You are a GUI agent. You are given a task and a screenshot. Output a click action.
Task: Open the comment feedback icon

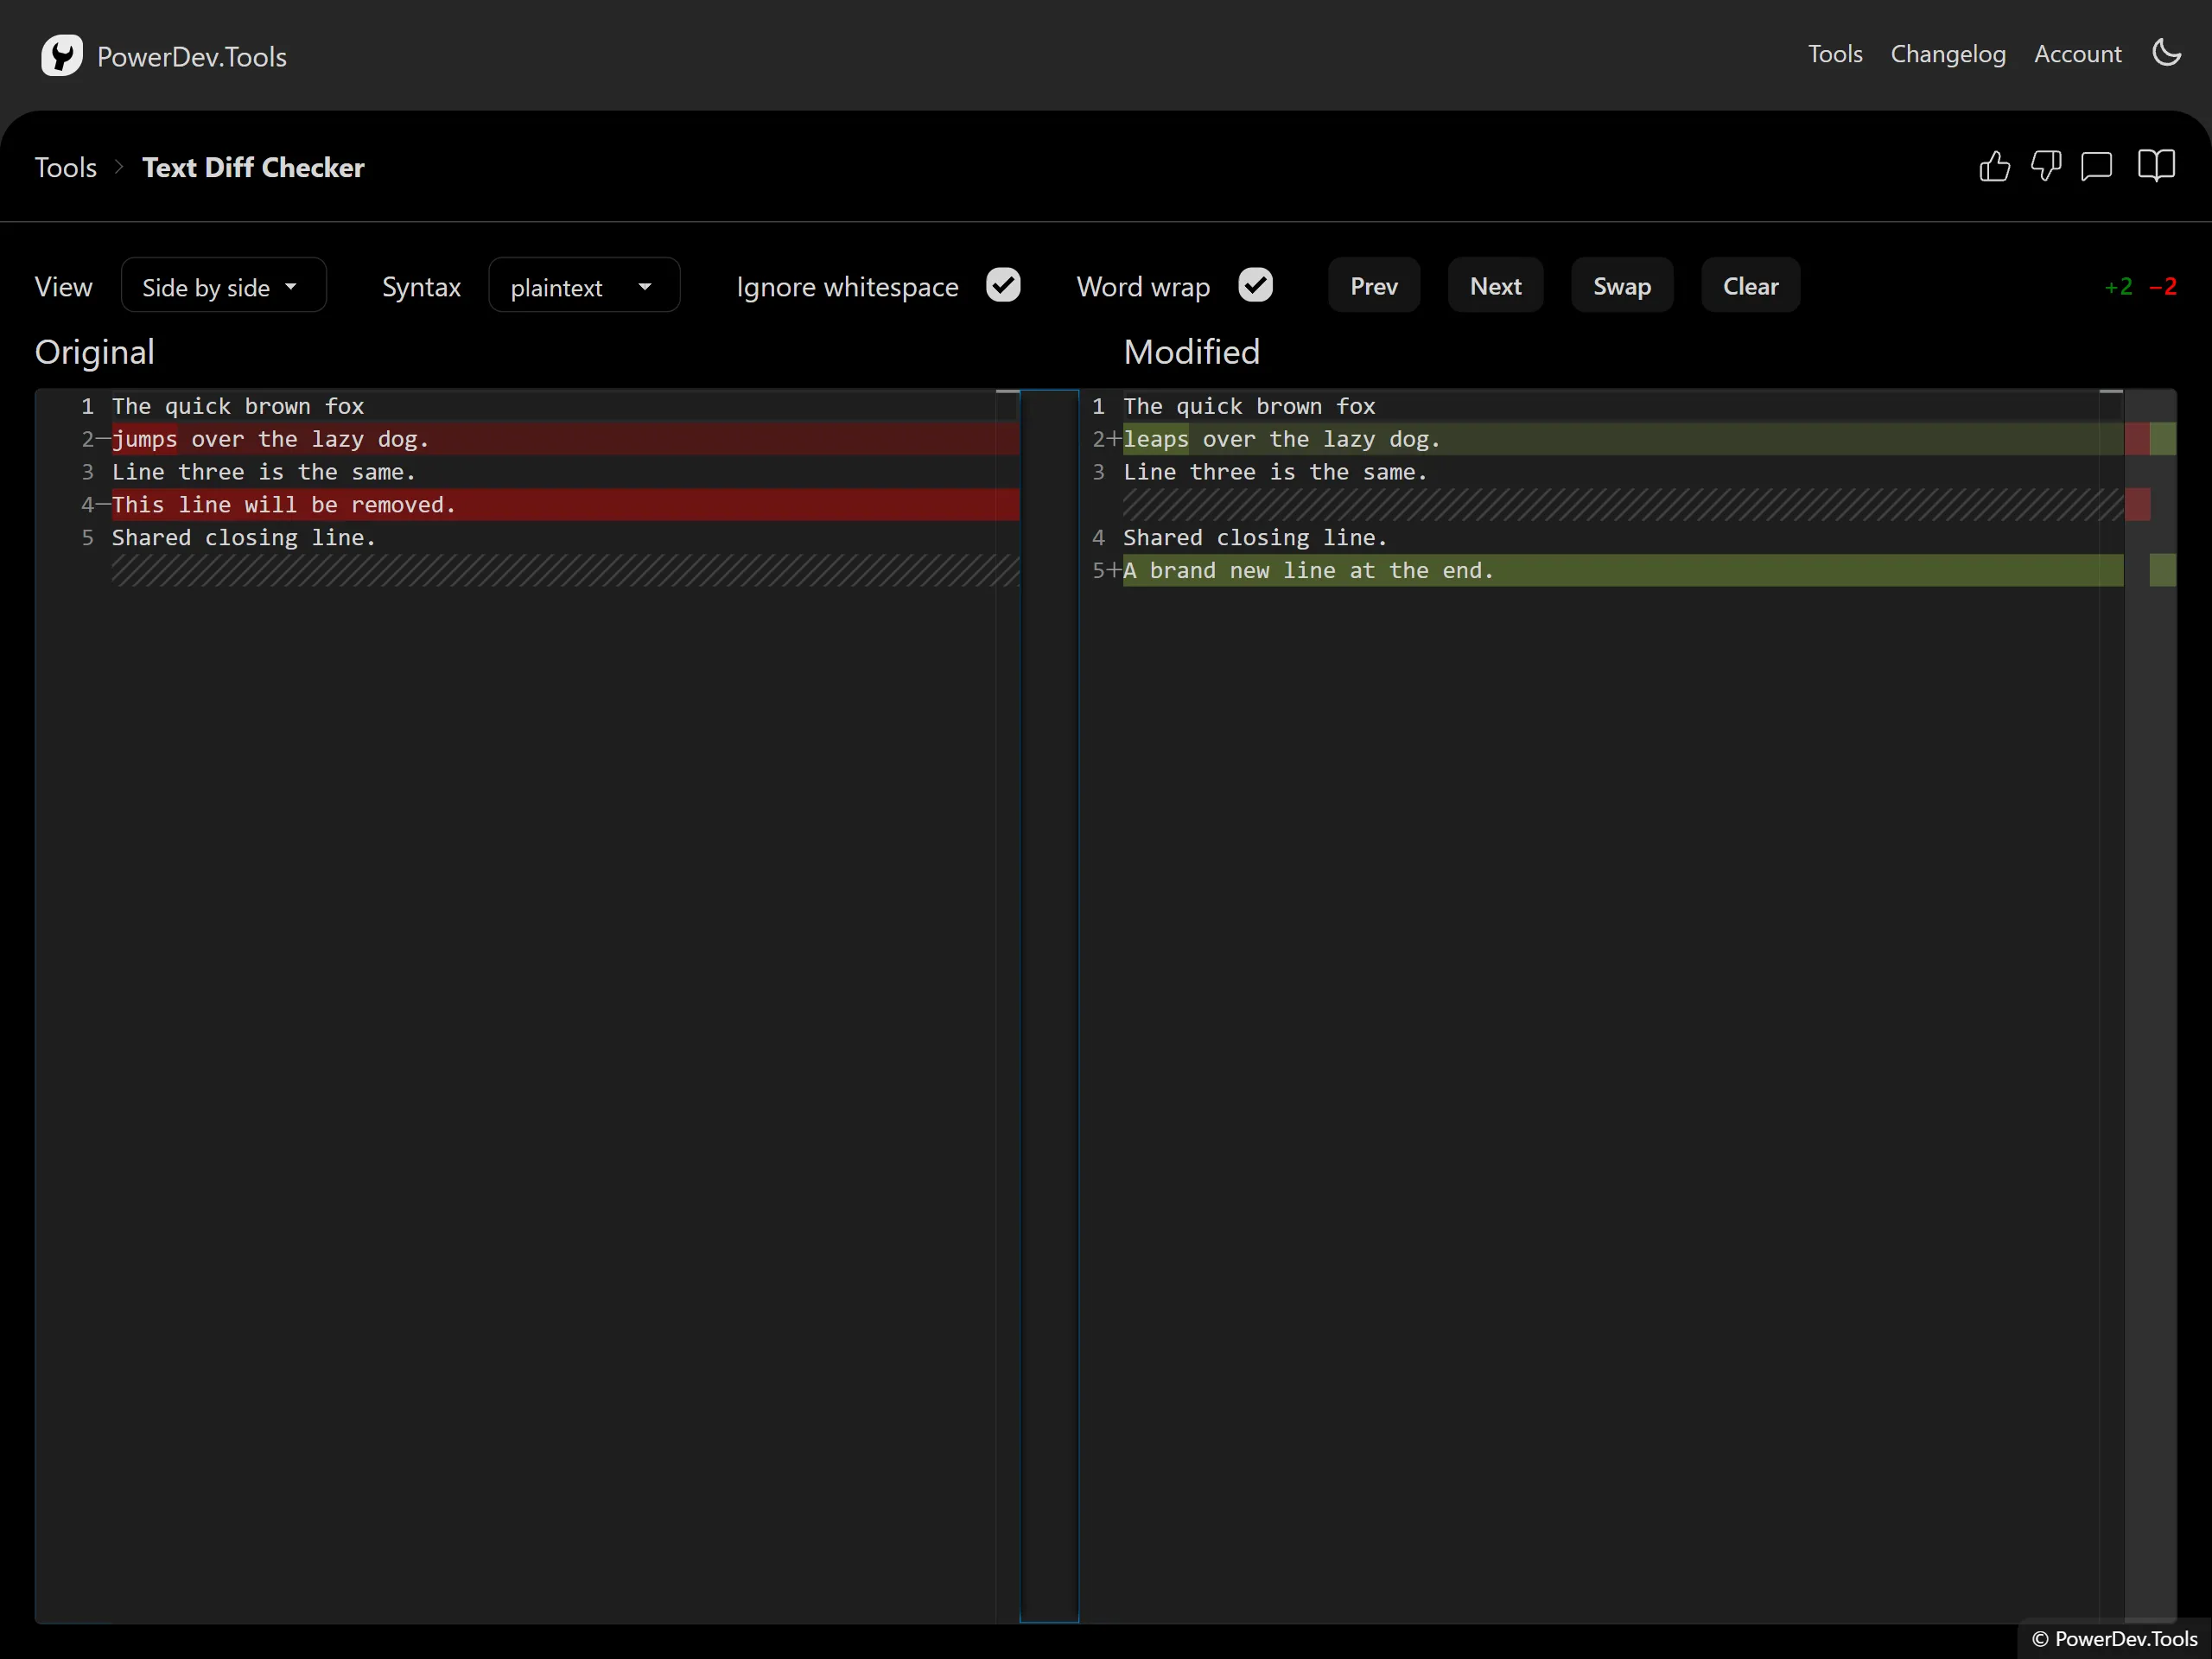[x=2096, y=166]
